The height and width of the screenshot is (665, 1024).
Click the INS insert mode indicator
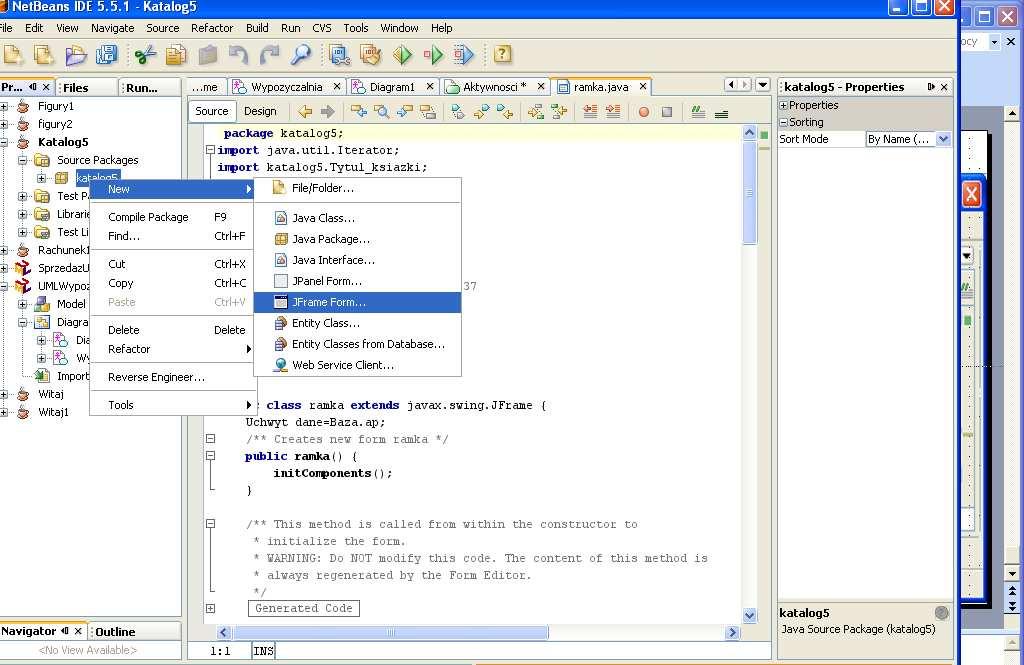click(x=263, y=651)
